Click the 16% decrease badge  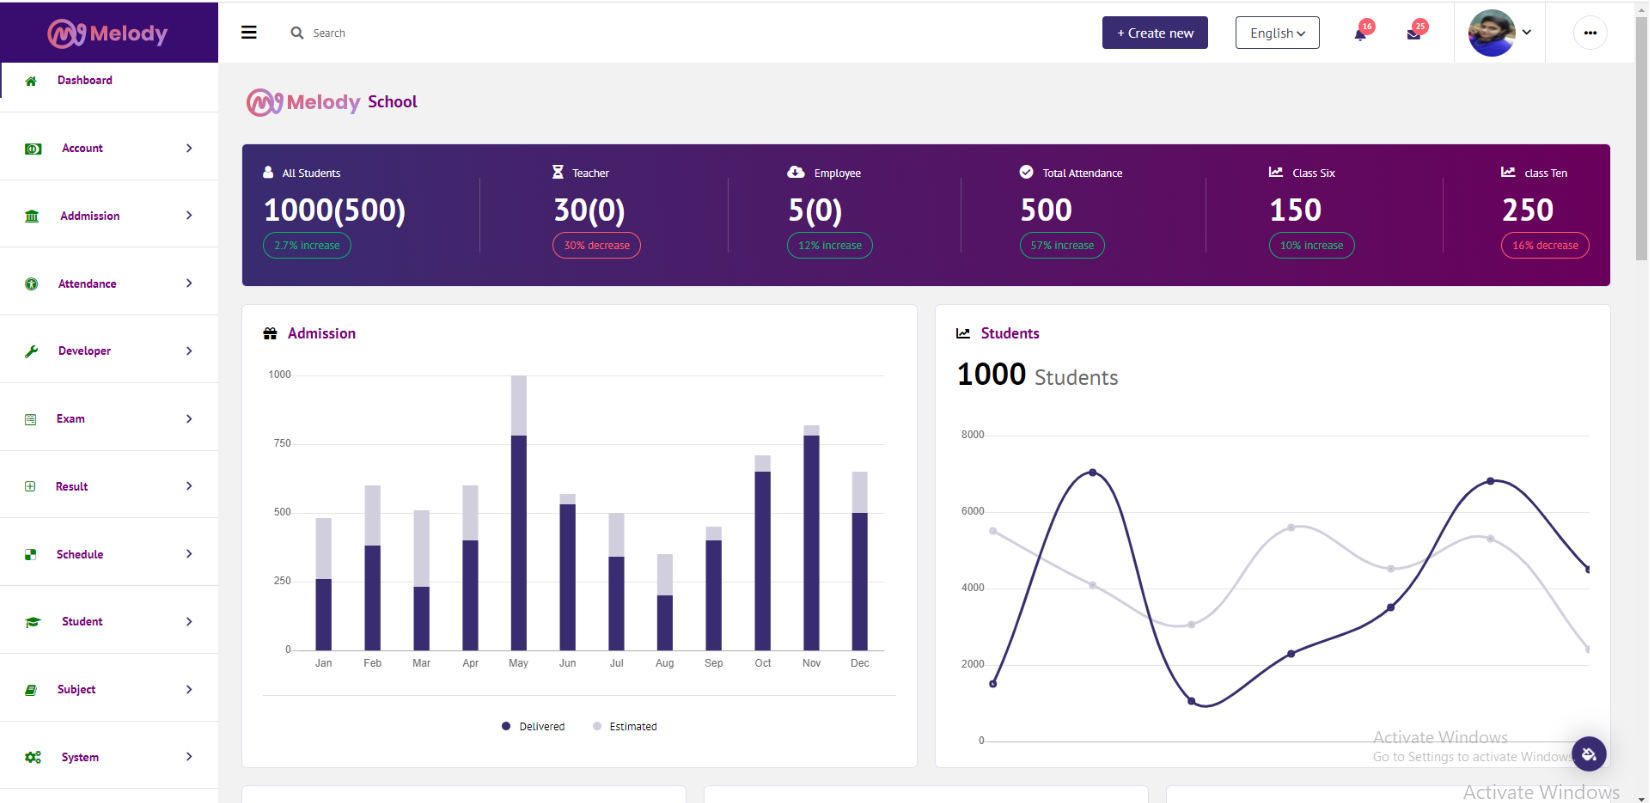click(x=1545, y=245)
